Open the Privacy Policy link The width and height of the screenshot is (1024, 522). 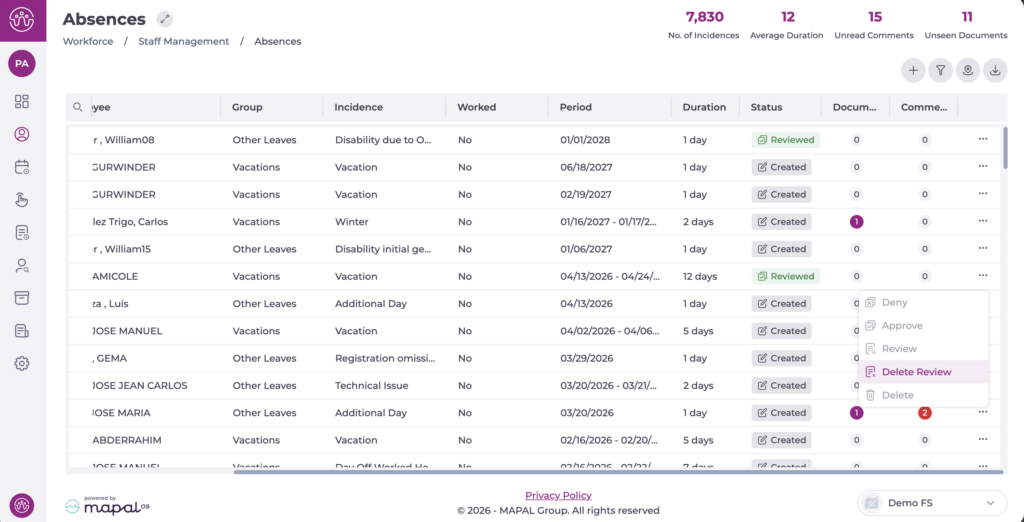coord(558,495)
